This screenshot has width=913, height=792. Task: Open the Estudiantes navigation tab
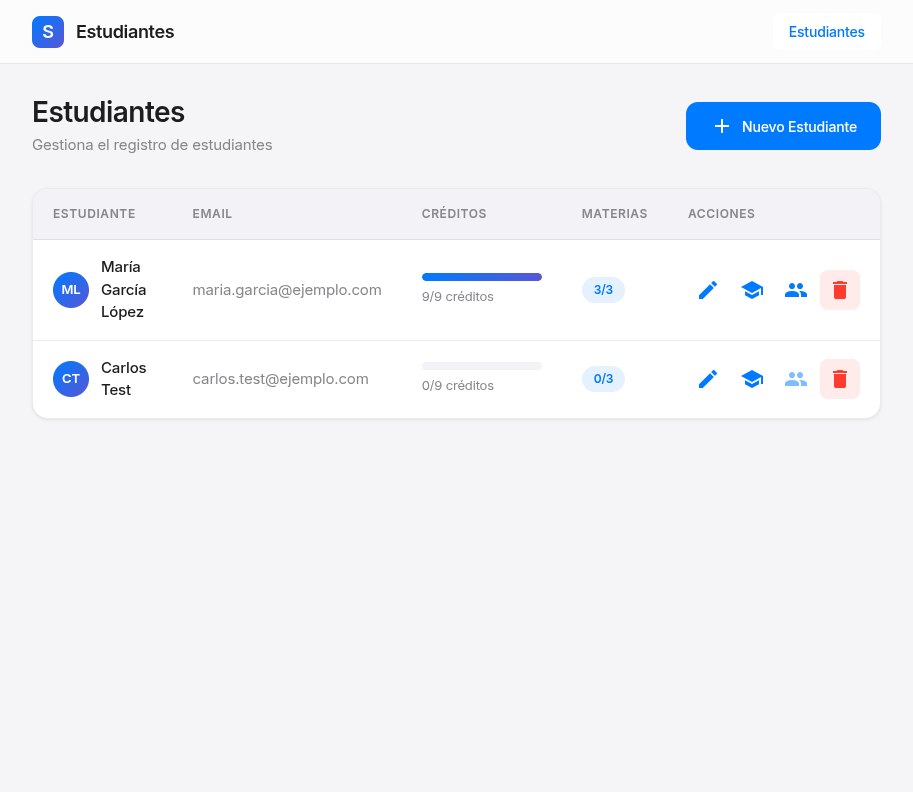point(826,32)
